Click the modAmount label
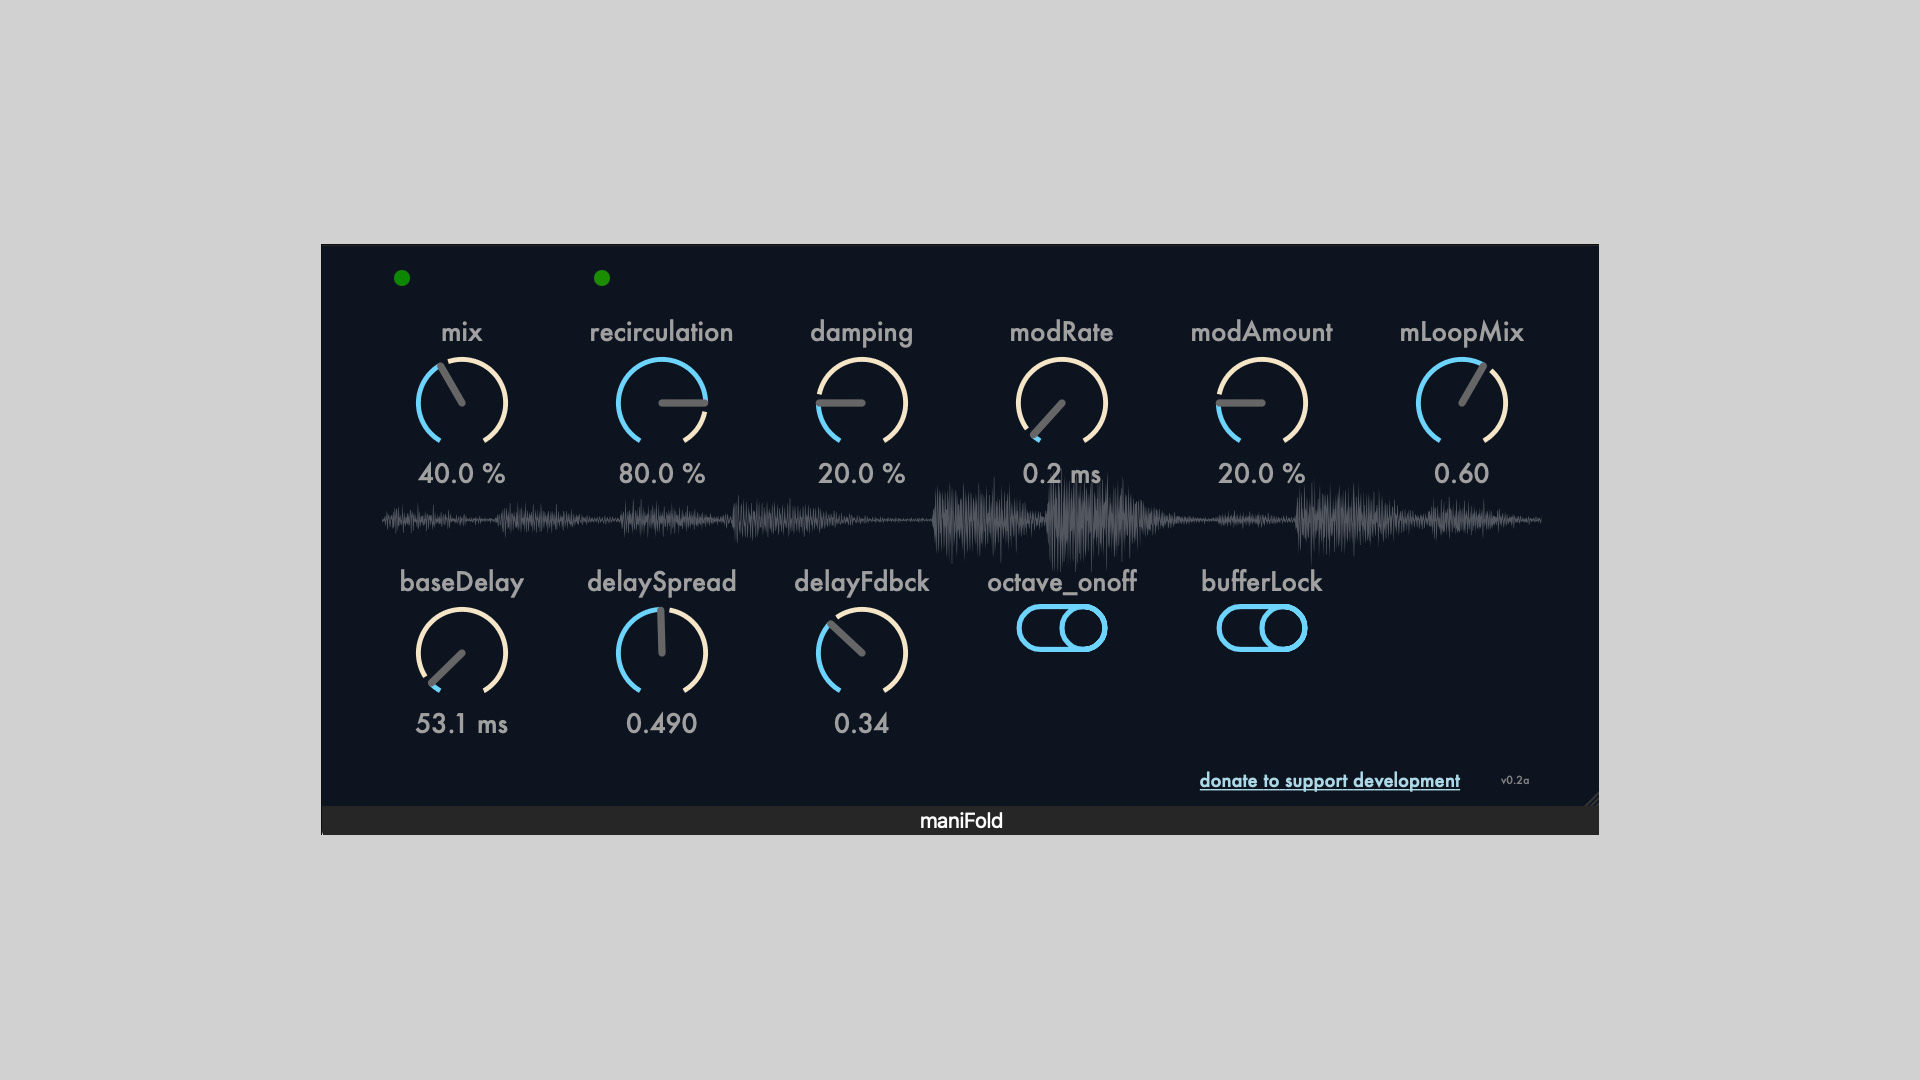 [1262, 332]
